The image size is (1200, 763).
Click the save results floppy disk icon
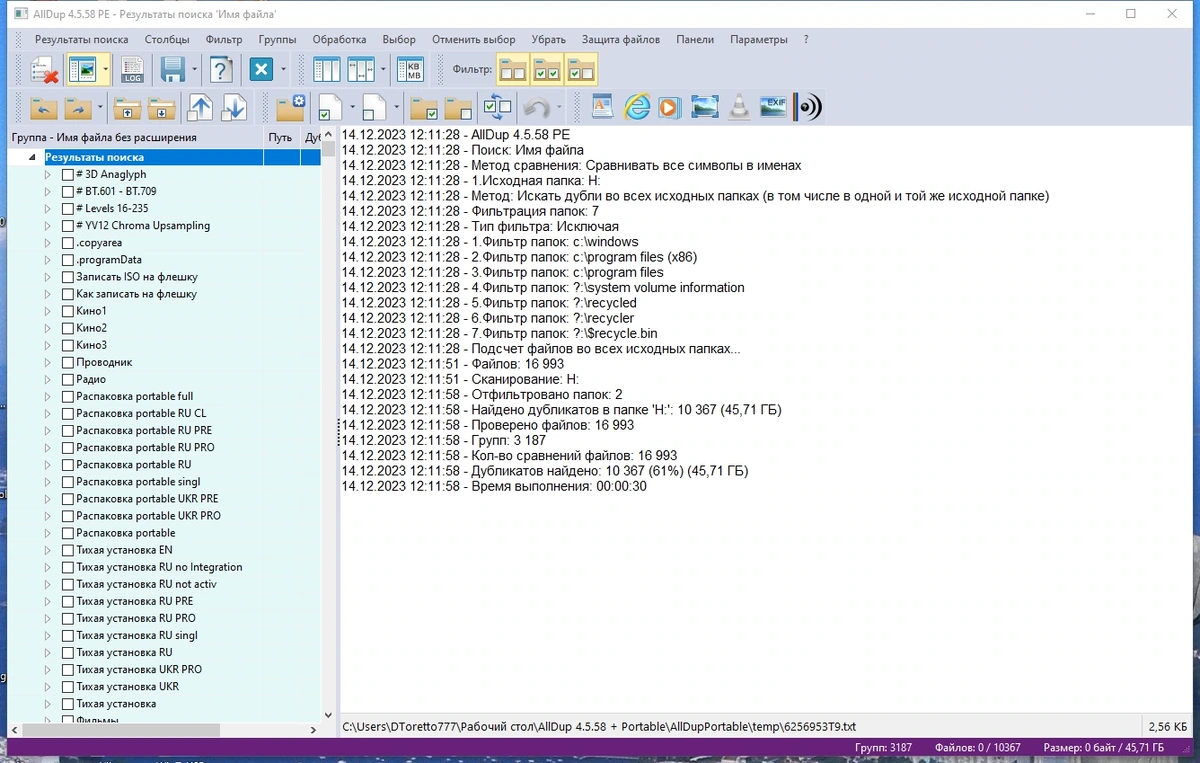172,70
